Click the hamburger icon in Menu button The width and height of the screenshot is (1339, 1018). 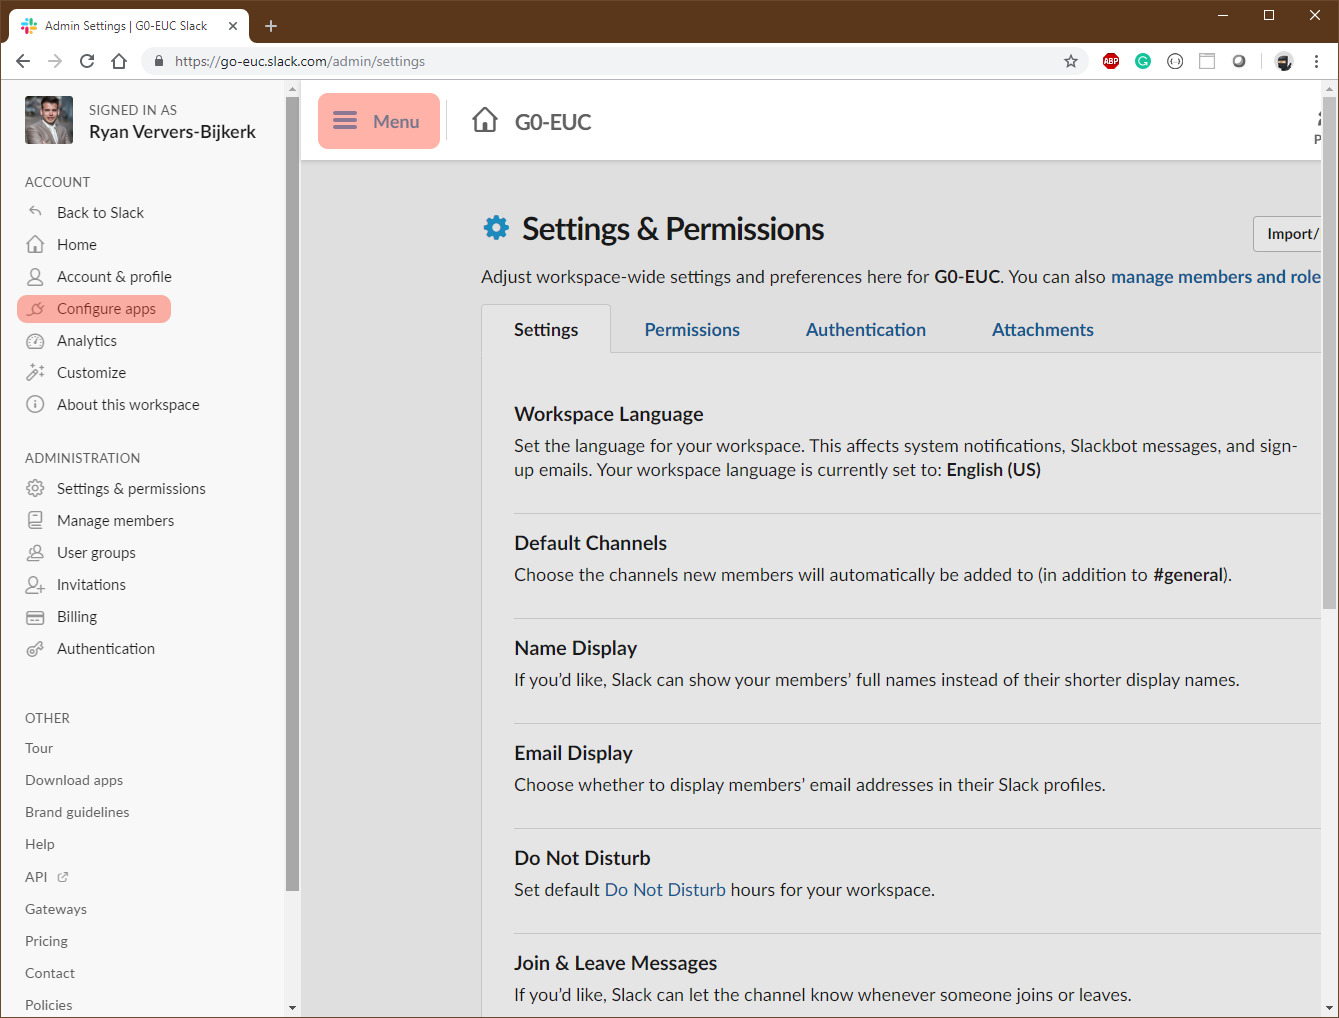345,121
